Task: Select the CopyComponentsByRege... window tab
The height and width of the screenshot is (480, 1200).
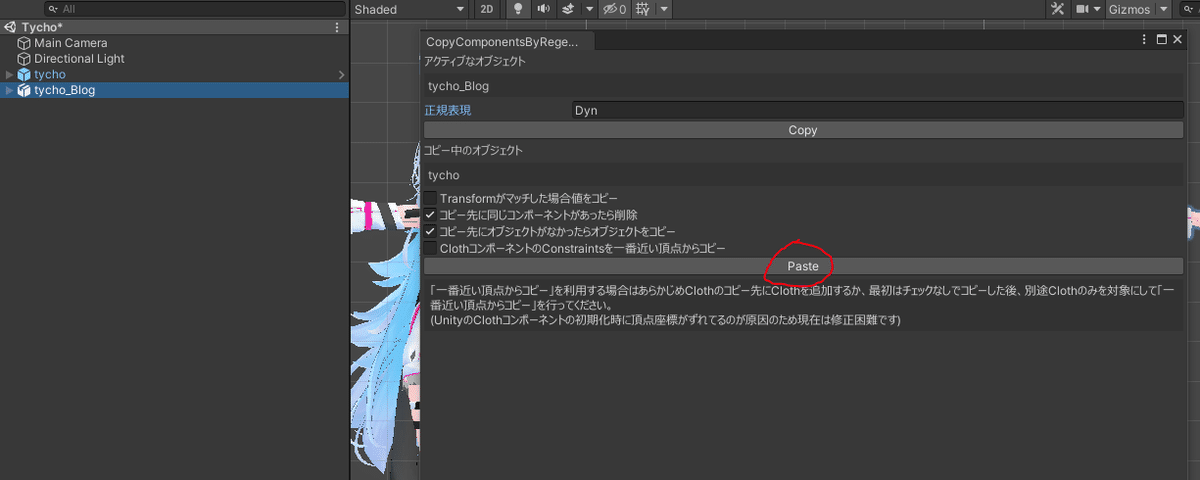Action: pos(508,41)
